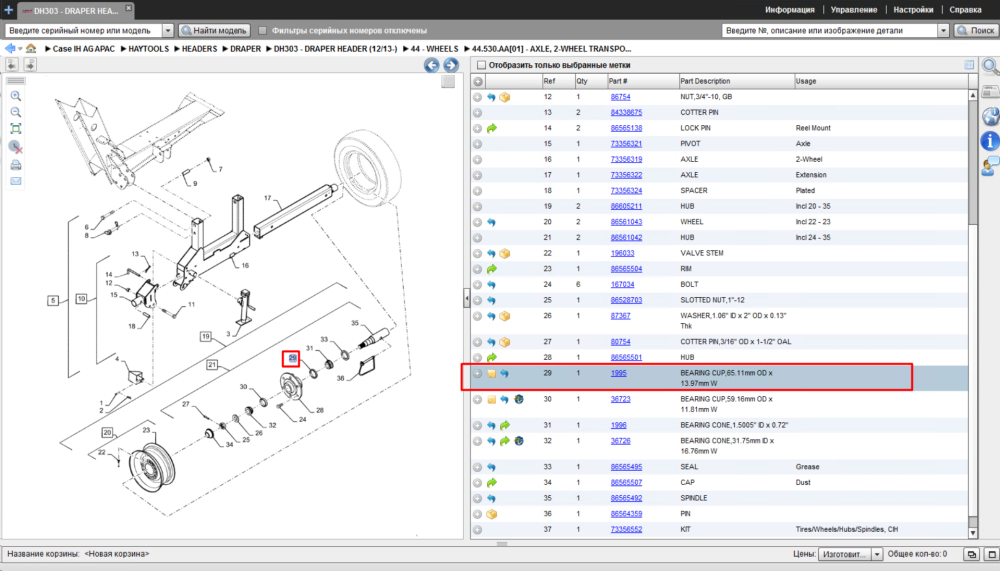
Task: Click the blue back arrow in breadcrumb
Action: point(10,48)
